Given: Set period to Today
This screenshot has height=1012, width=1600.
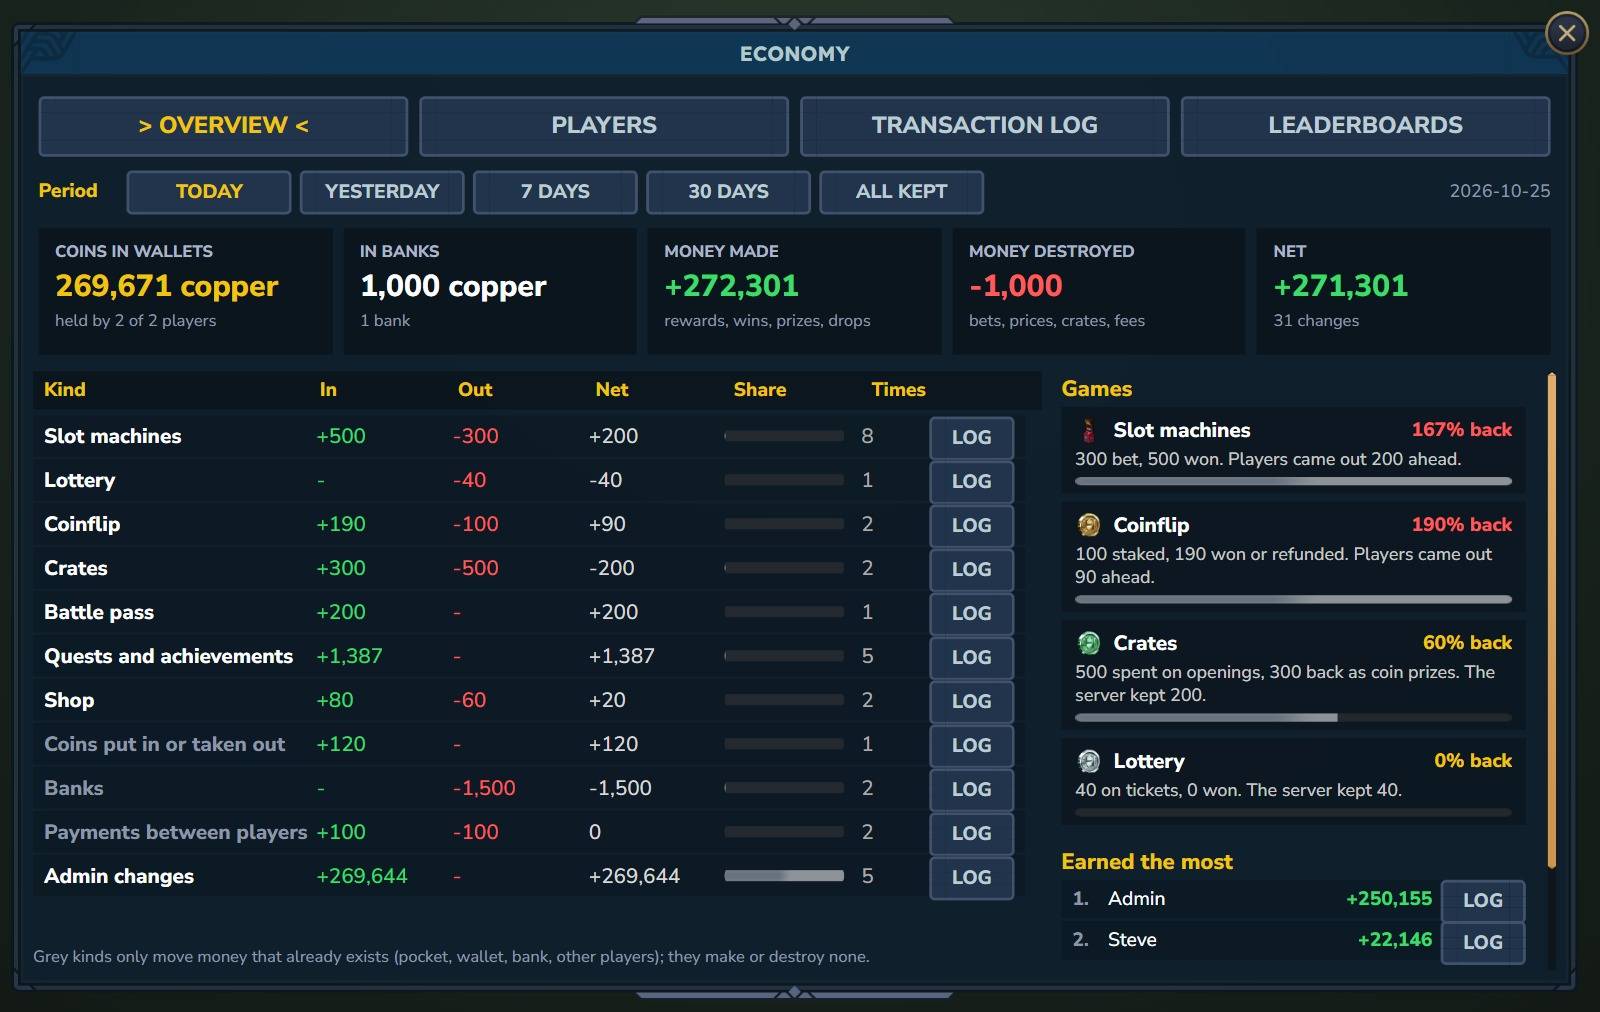Looking at the screenshot, I should [x=209, y=192].
